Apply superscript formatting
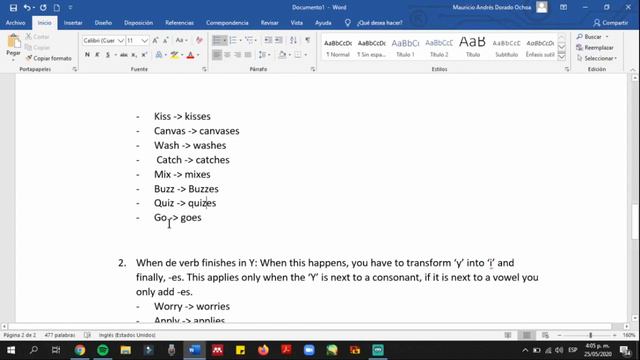 [x=144, y=55]
